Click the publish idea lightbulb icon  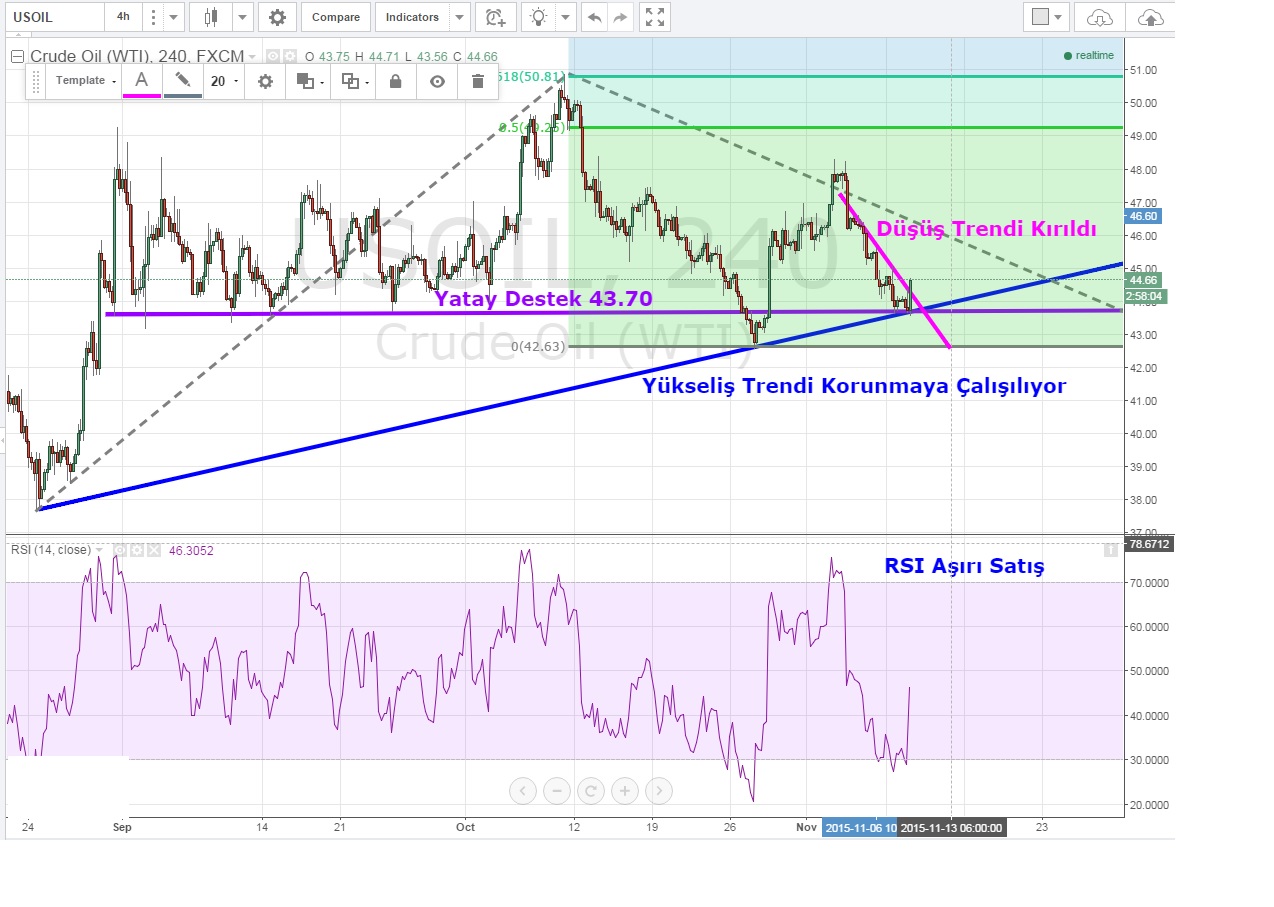[539, 17]
